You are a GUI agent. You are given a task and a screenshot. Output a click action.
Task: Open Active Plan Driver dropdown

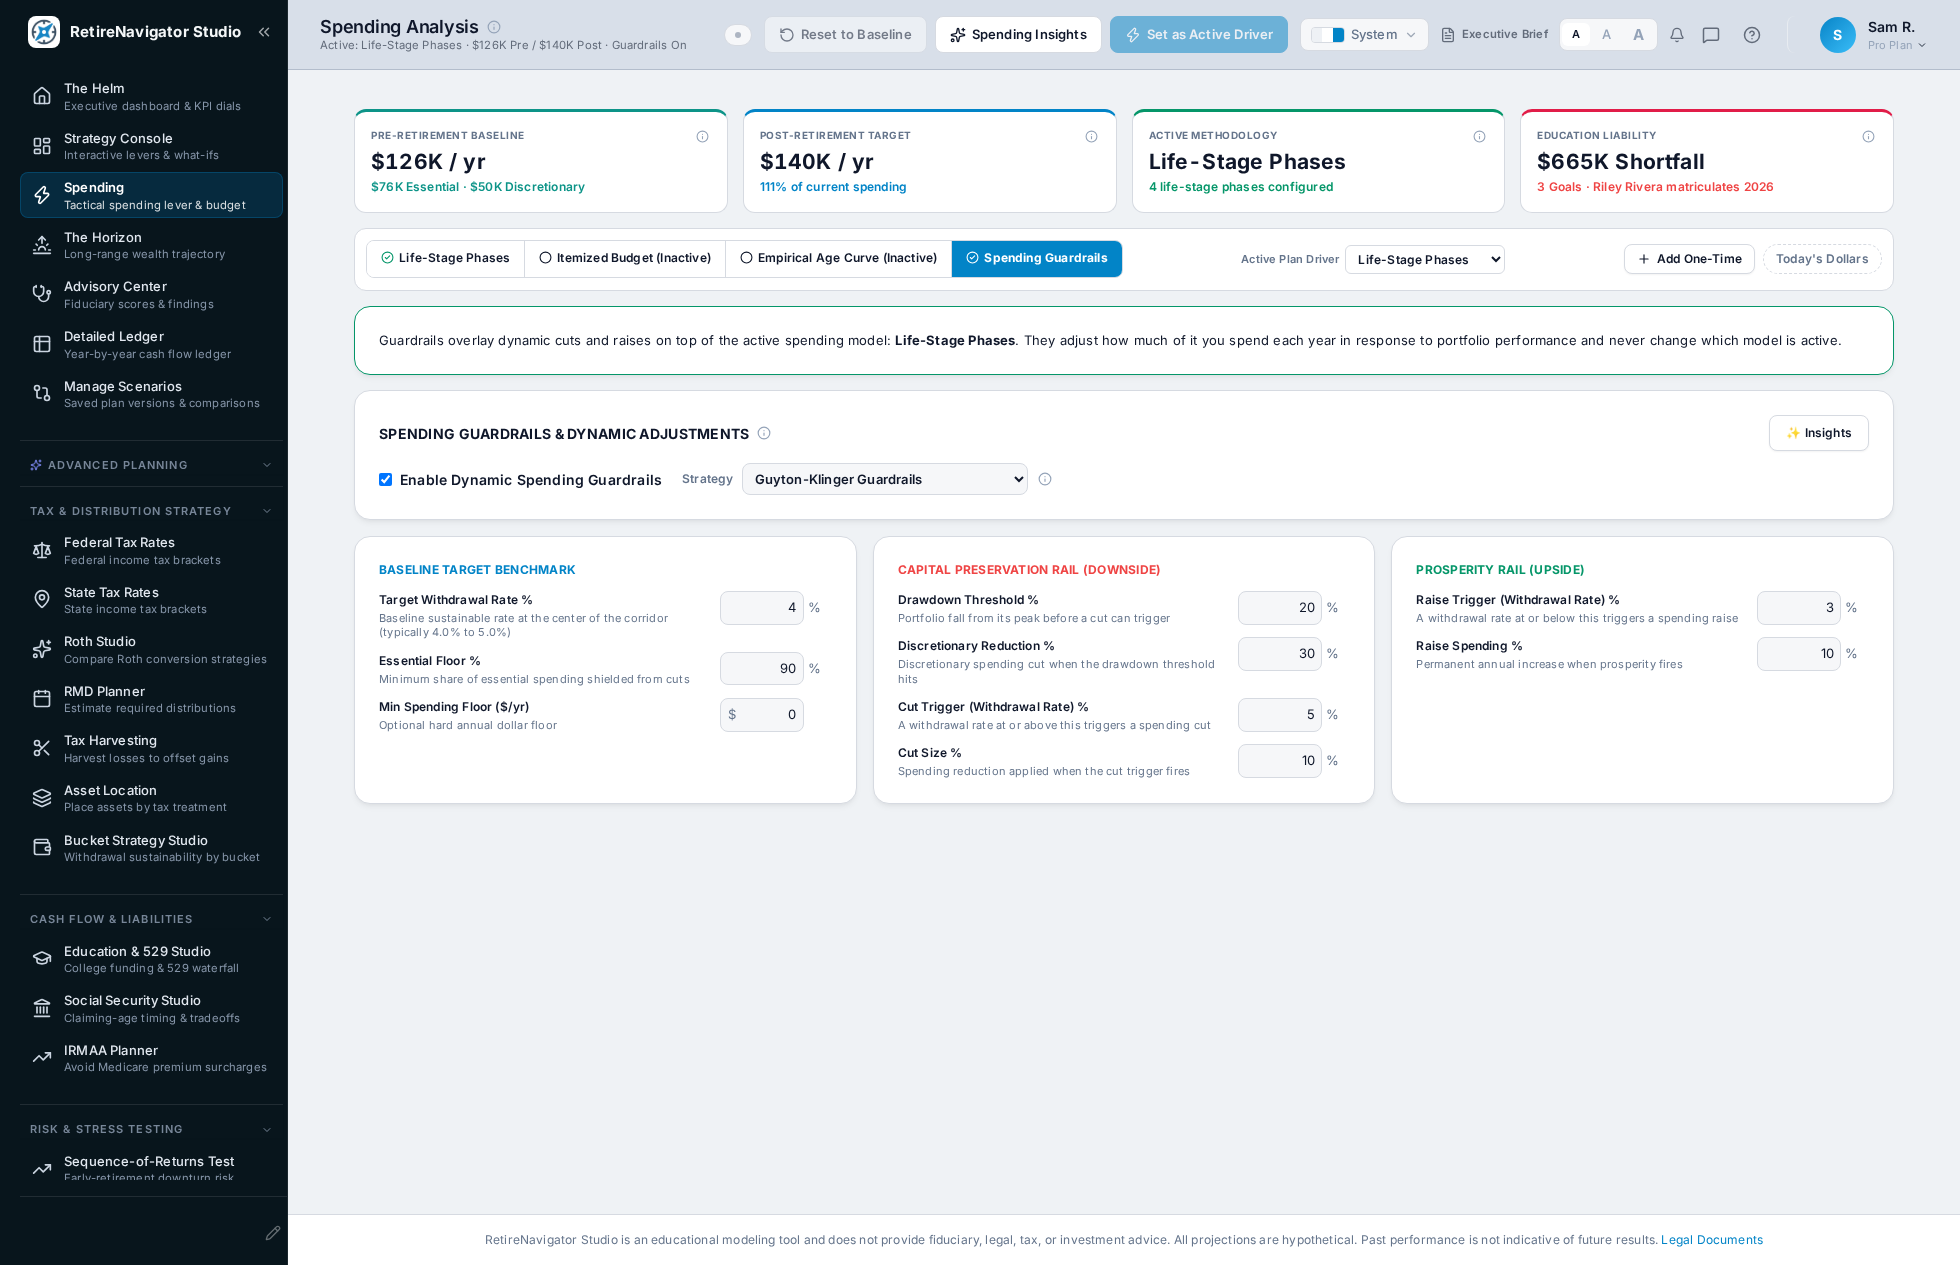(x=1425, y=259)
